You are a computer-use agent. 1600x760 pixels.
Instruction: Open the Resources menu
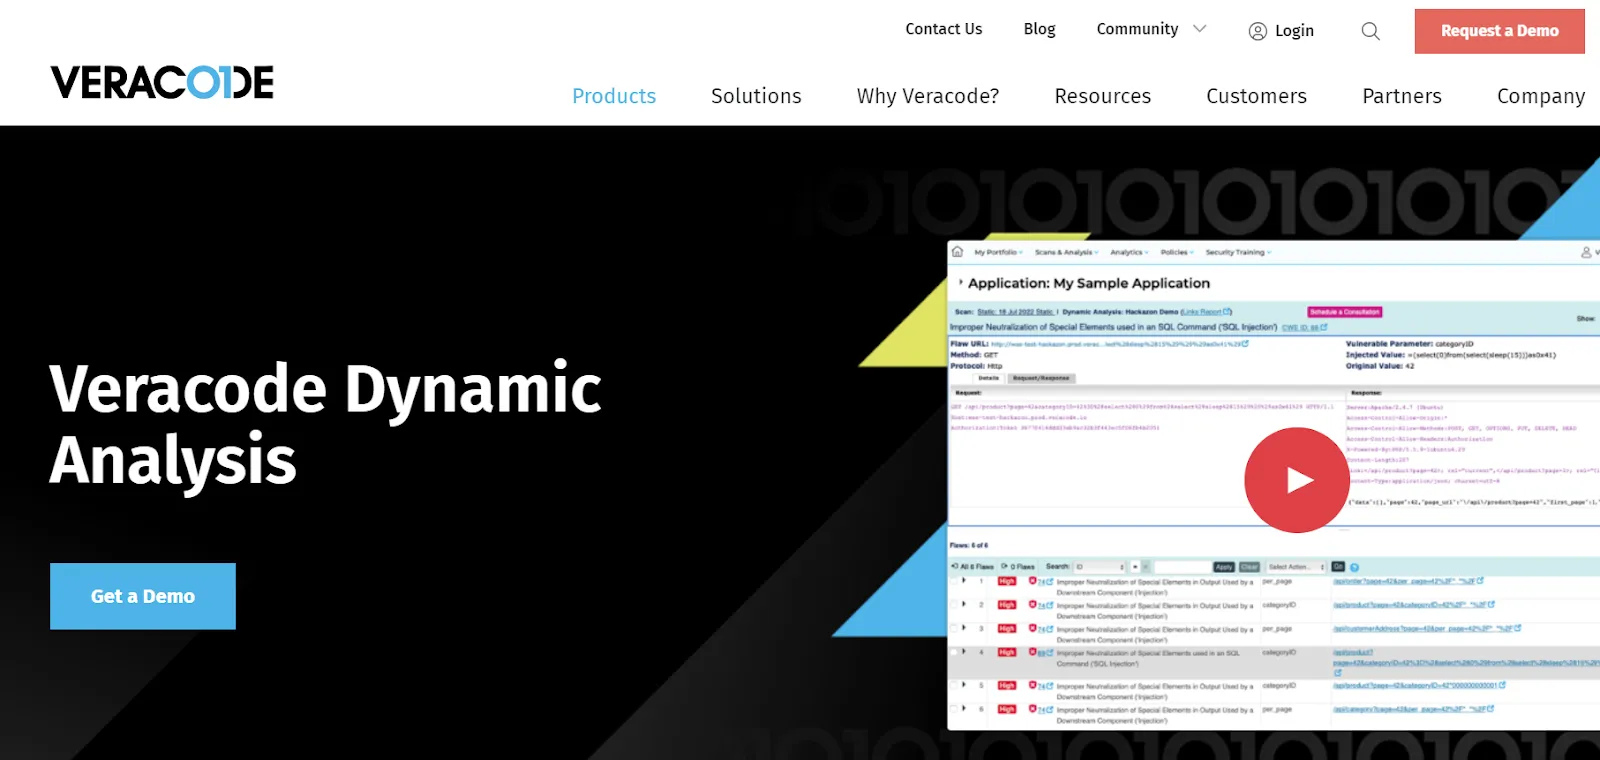1102,96
